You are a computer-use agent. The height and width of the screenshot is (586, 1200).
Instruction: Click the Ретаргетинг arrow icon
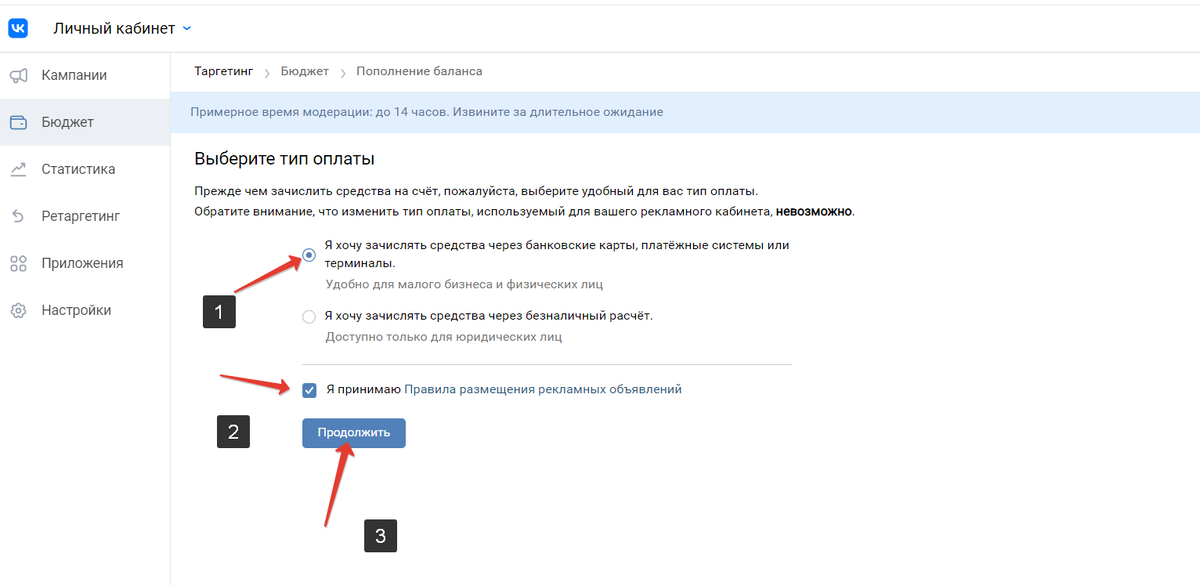tap(18, 216)
